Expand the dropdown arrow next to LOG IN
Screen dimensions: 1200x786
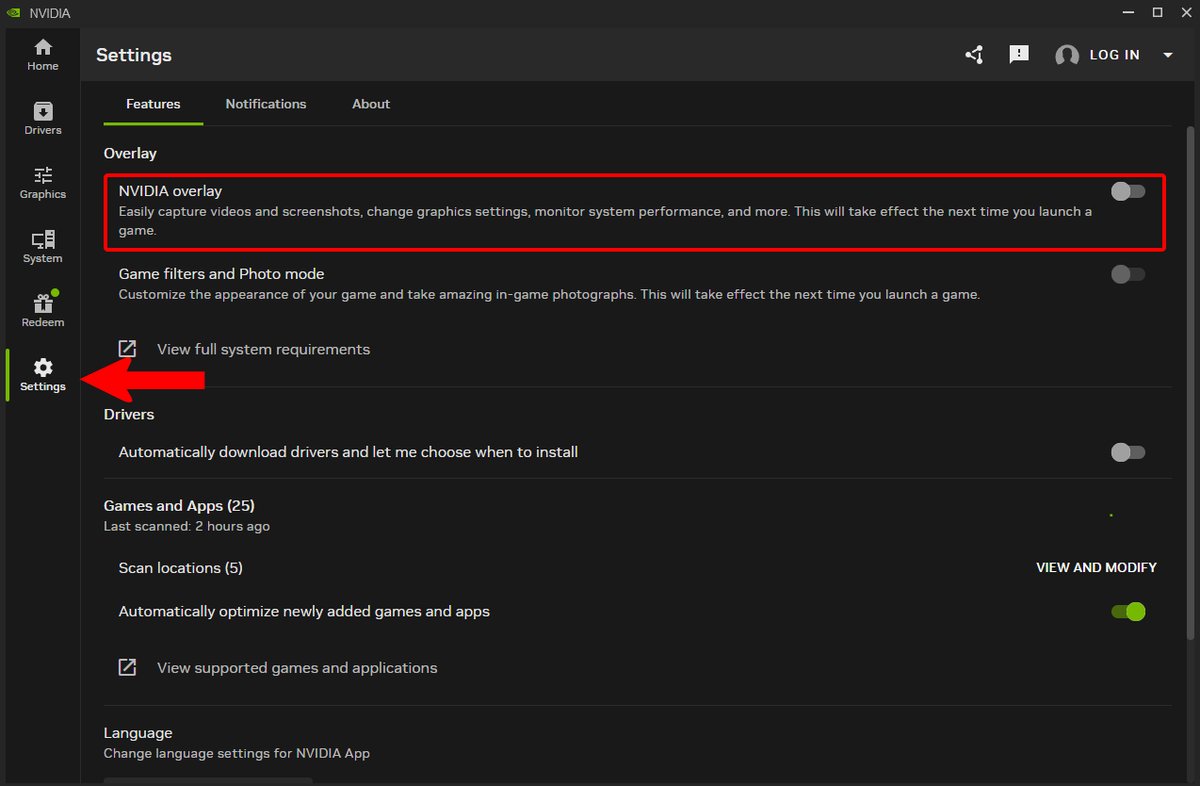pyautogui.click(x=1167, y=55)
